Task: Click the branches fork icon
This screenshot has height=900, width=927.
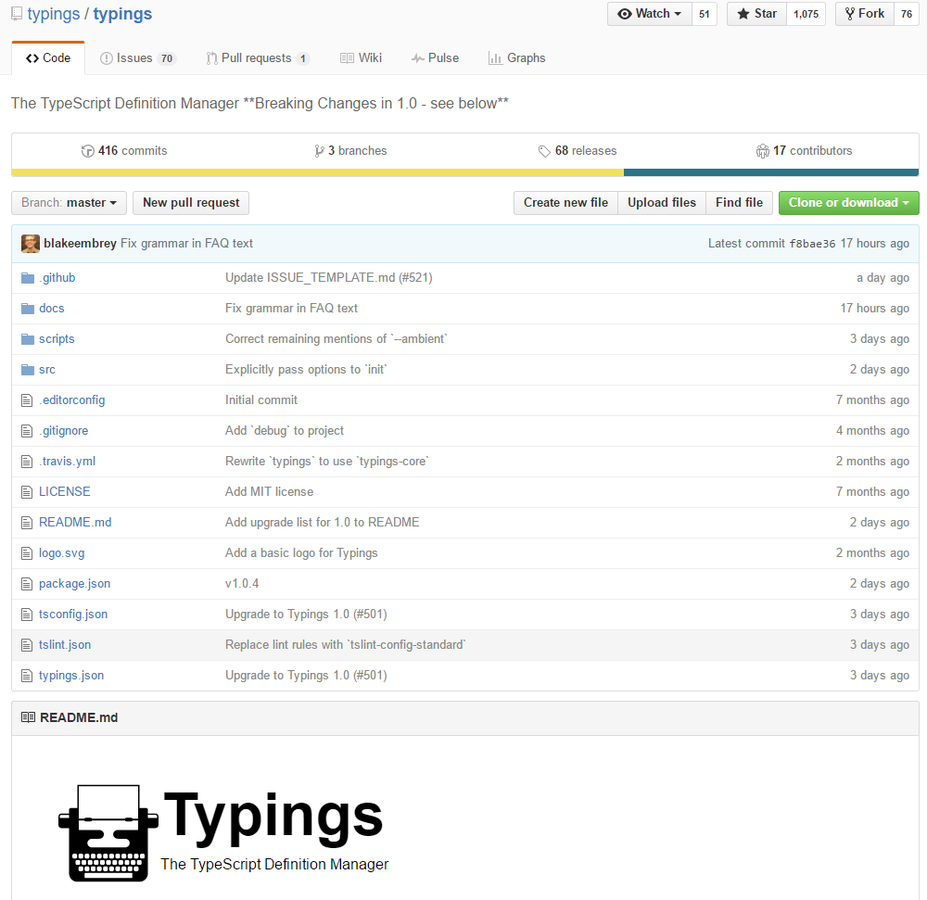Action: [x=319, y=151]
